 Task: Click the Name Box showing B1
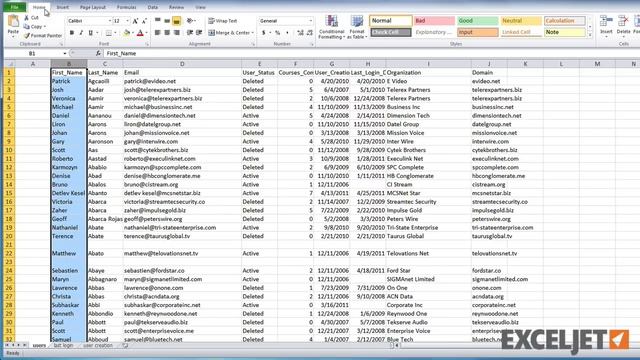[33, 53]
